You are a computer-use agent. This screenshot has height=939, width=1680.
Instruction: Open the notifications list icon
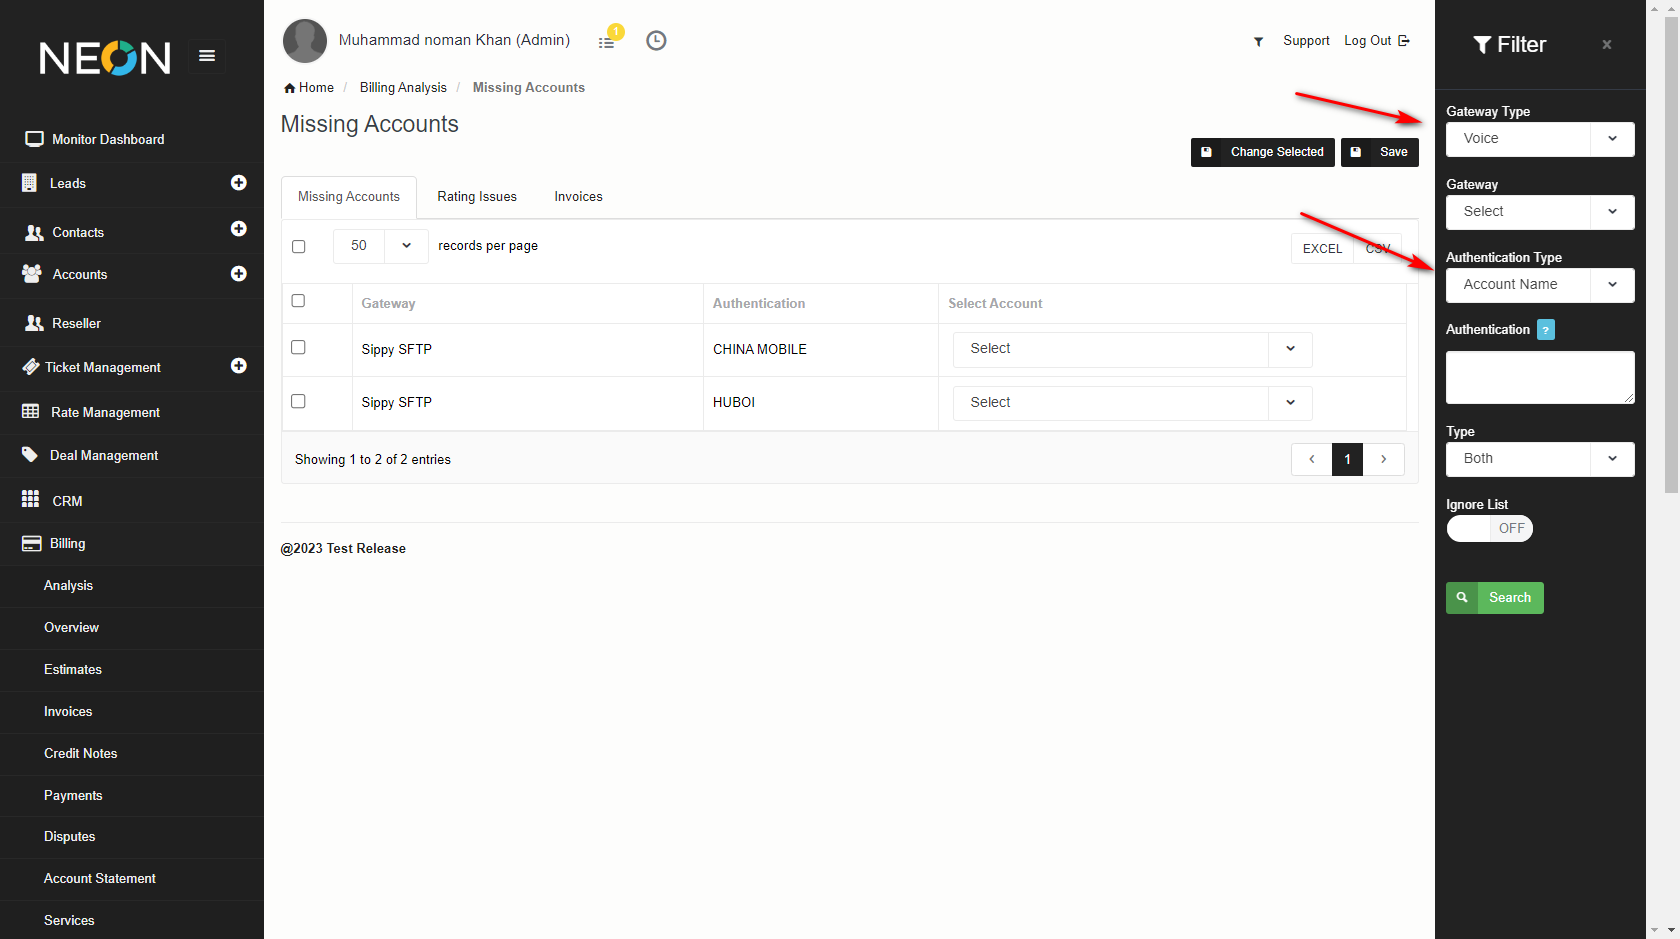pos(607,42)
